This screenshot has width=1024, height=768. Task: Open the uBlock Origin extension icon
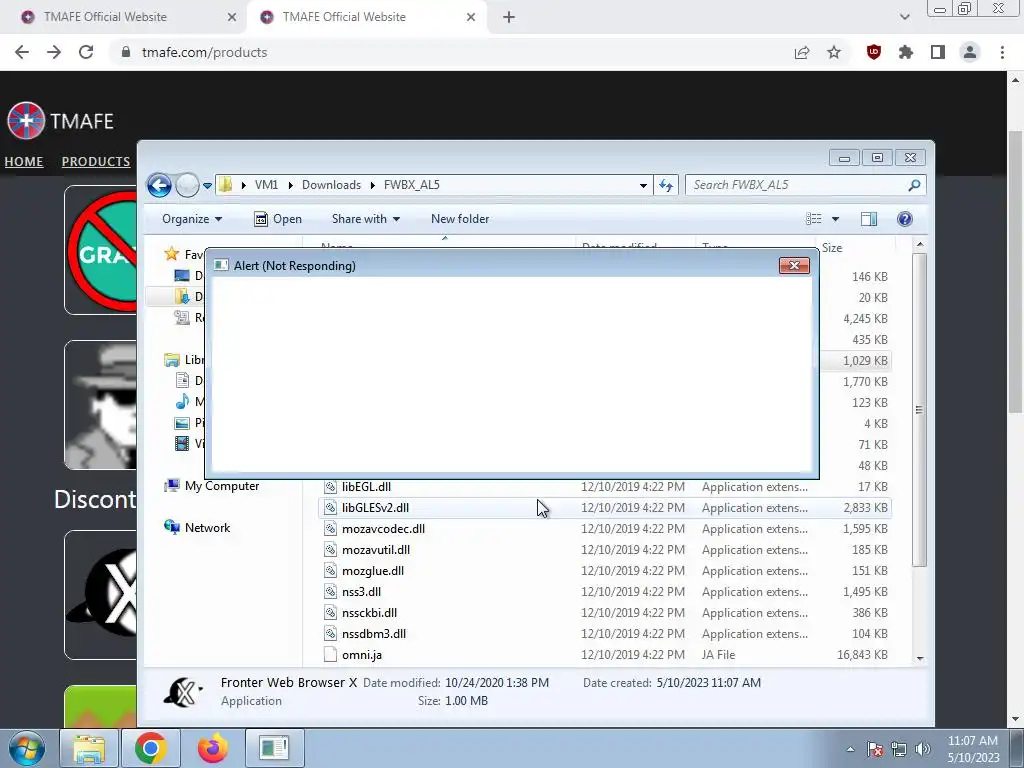click(873, 52)
